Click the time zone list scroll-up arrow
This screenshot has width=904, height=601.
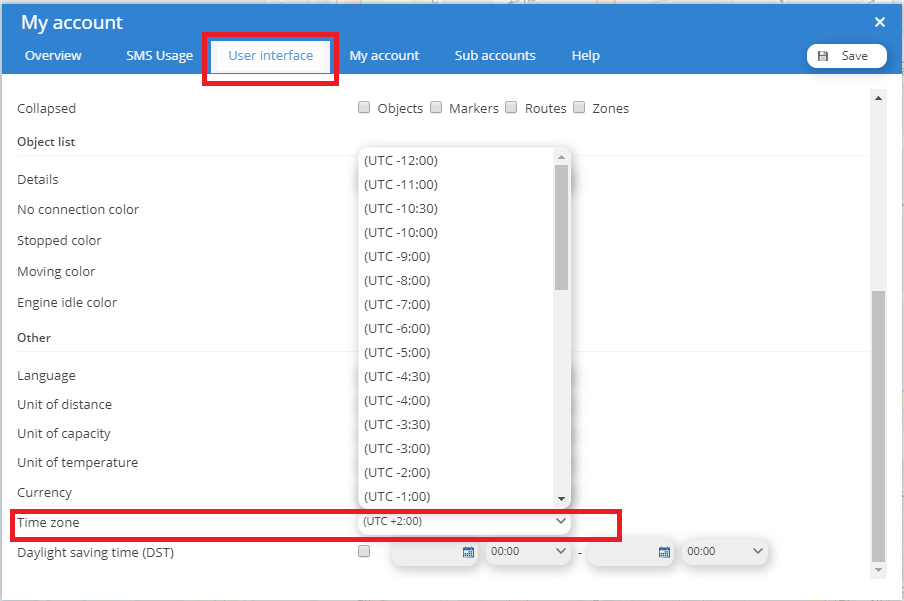562,157
